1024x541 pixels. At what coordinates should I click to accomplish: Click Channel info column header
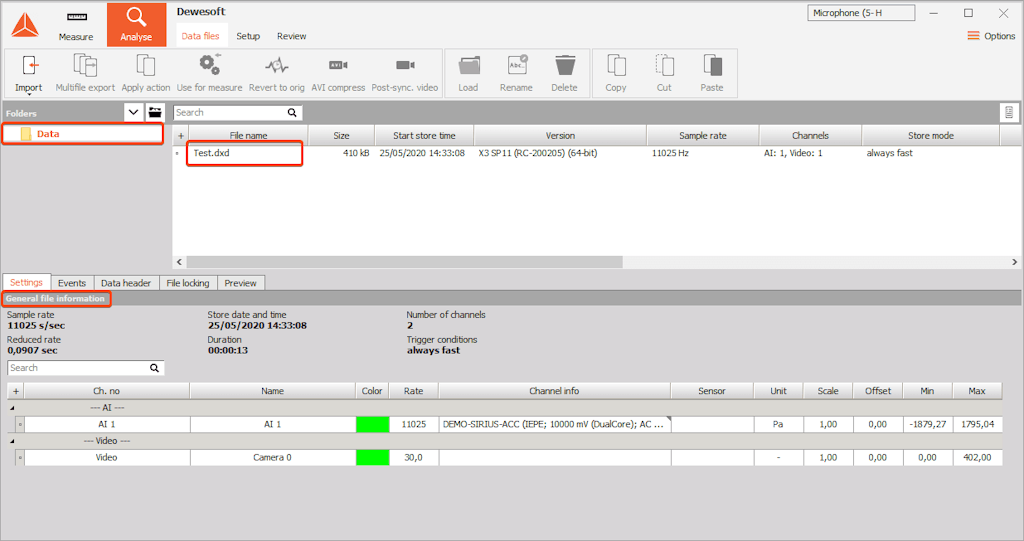[554, 391]
